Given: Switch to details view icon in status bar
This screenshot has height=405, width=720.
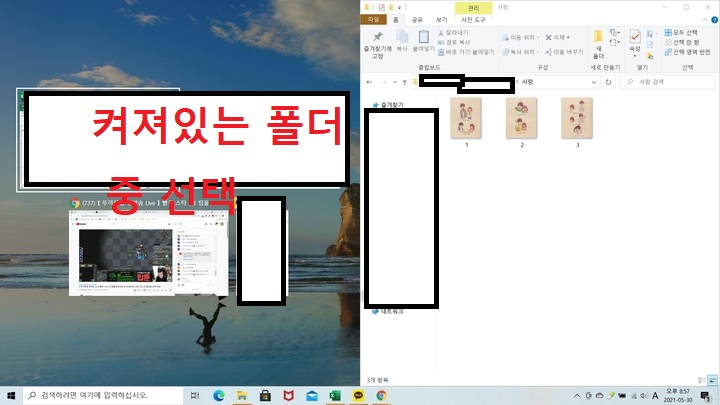Looking at the screenshot, I should coord(701,380).
